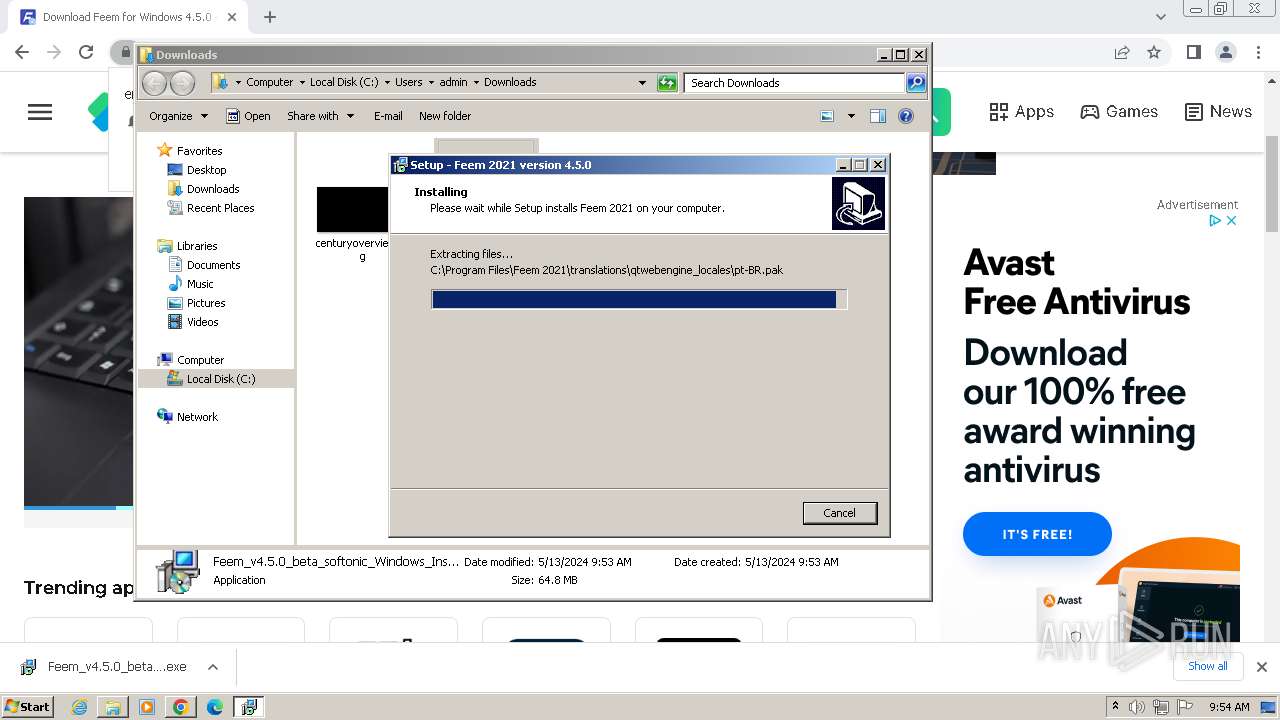Open Internet Explorer from taskbar
Screen dimensions: 1280x720
pyautogui.click(x=79, y=707)
